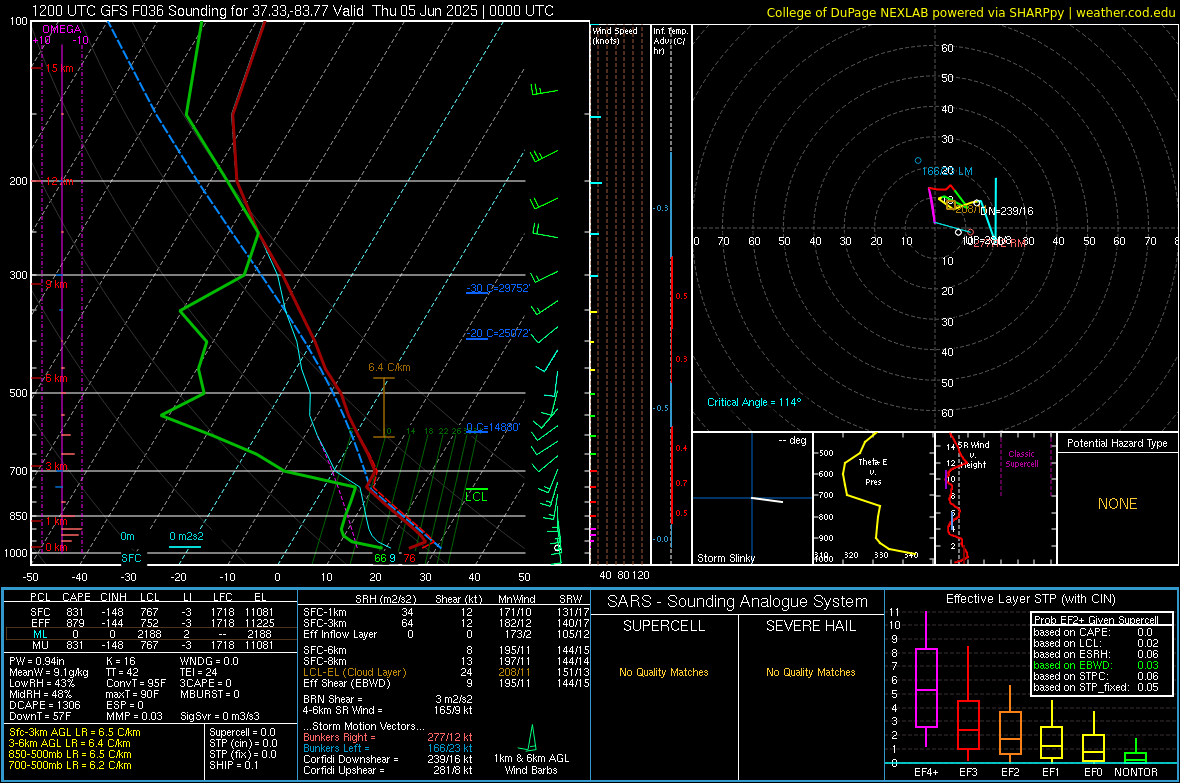Viewport: 1180px width, 783px height.
Task: Click the 9 km height marker
Action: click(56, 284)
